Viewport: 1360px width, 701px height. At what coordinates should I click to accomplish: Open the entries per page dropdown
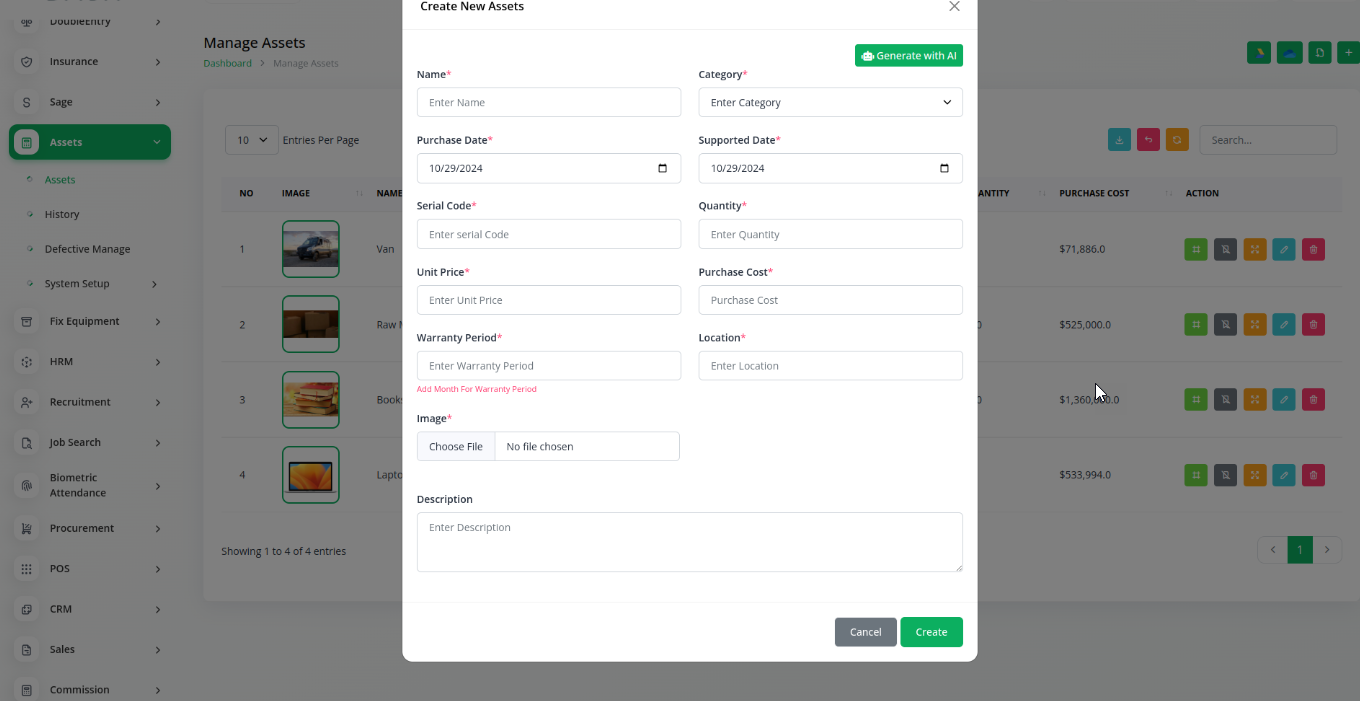pyautogui.click(x=252, y=140)
